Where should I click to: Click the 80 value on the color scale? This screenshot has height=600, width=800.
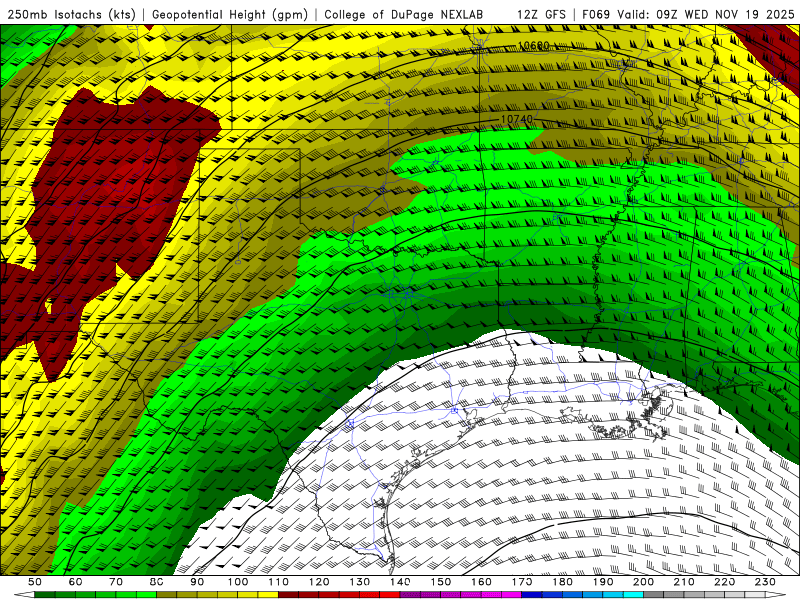pyautogui.click(x=157, y=582)
